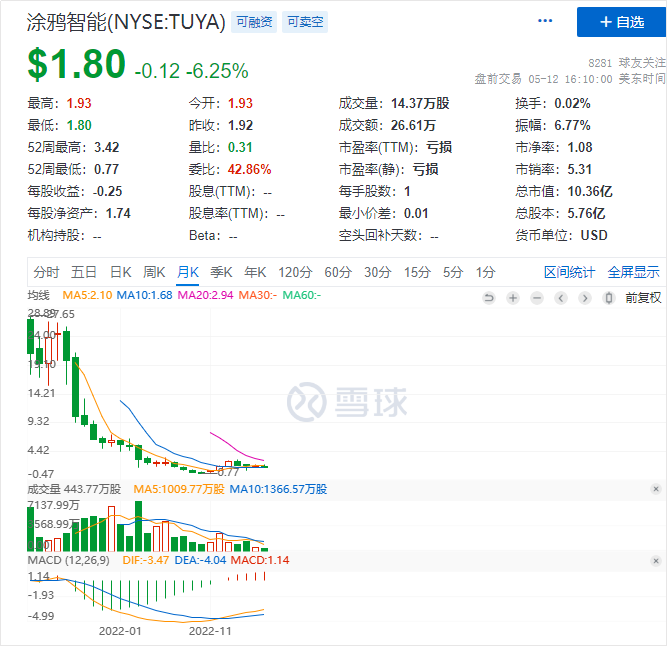Image resolution: width=668 pixels, height=646 pixels.
Task: Switch to 日K chart tab
Action: point(121,272)
